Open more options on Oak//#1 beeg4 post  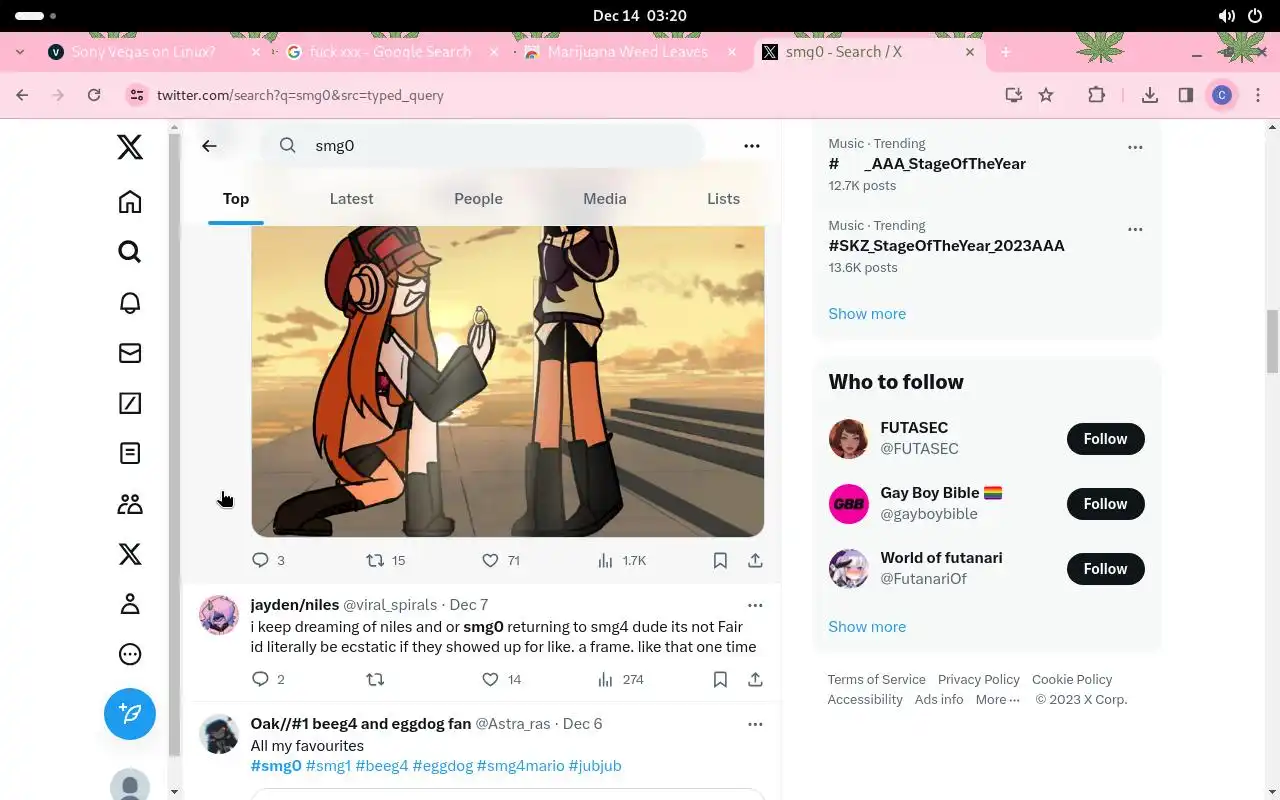point(755,724)
